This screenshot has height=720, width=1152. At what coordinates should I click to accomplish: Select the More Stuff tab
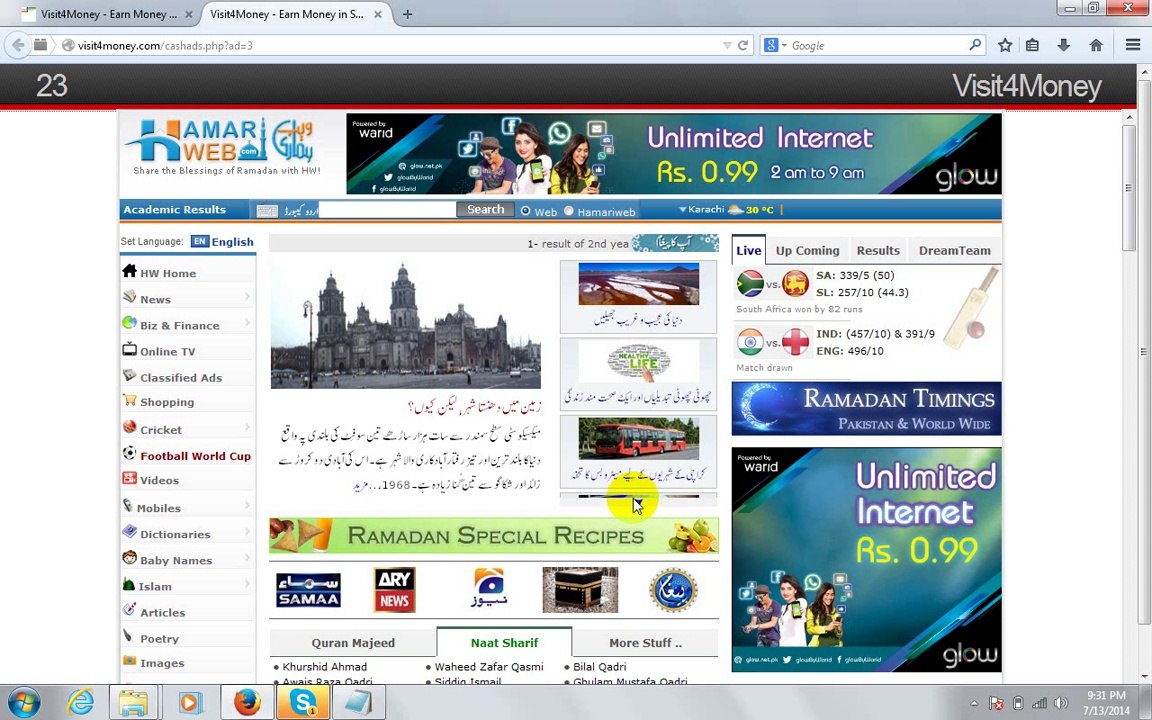(645, 643)
